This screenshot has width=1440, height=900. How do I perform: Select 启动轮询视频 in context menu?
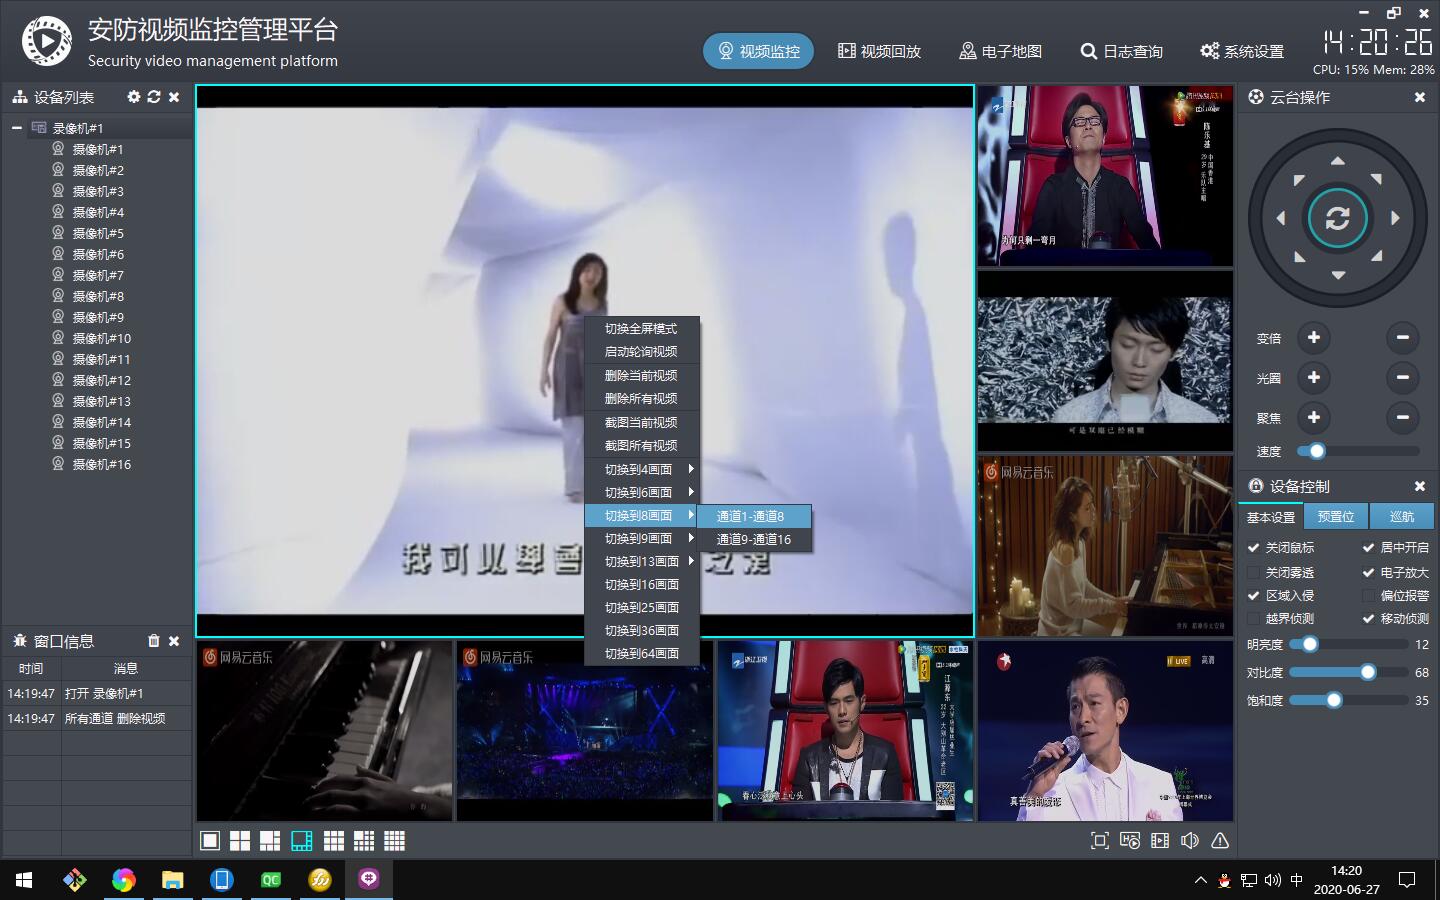pyautogui.click(x=641, y=352)
